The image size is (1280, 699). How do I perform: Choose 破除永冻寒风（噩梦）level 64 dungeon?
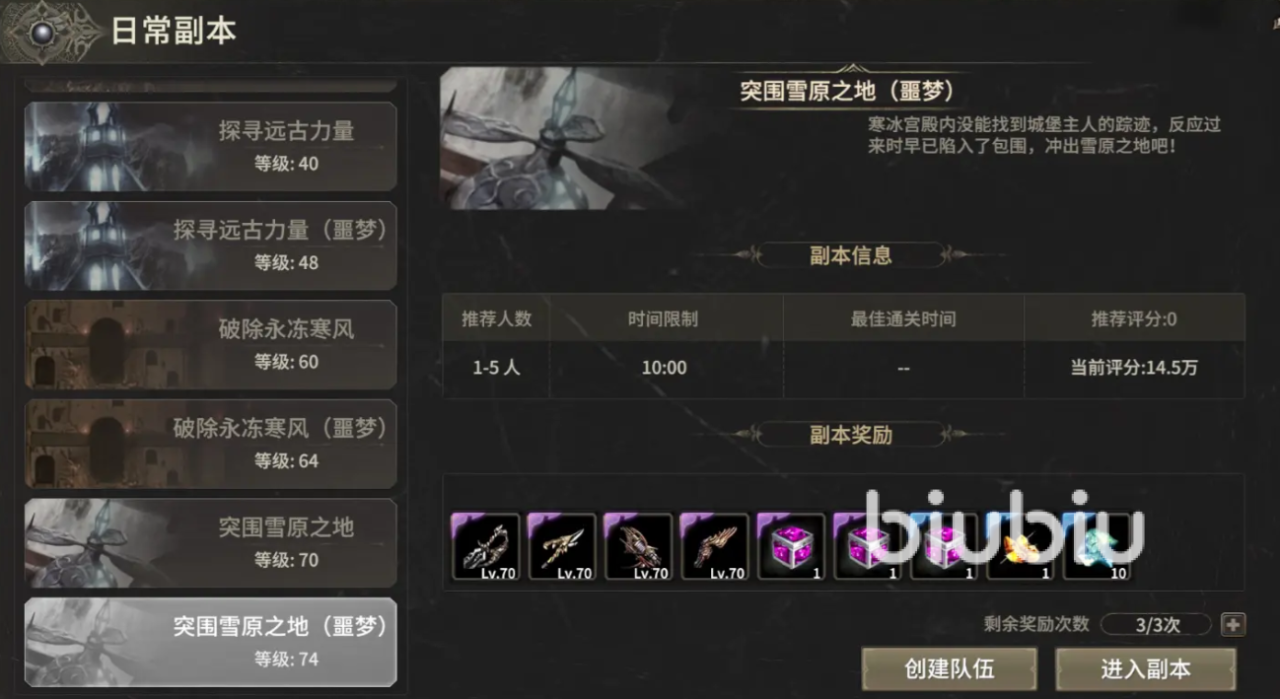point(210,443)
